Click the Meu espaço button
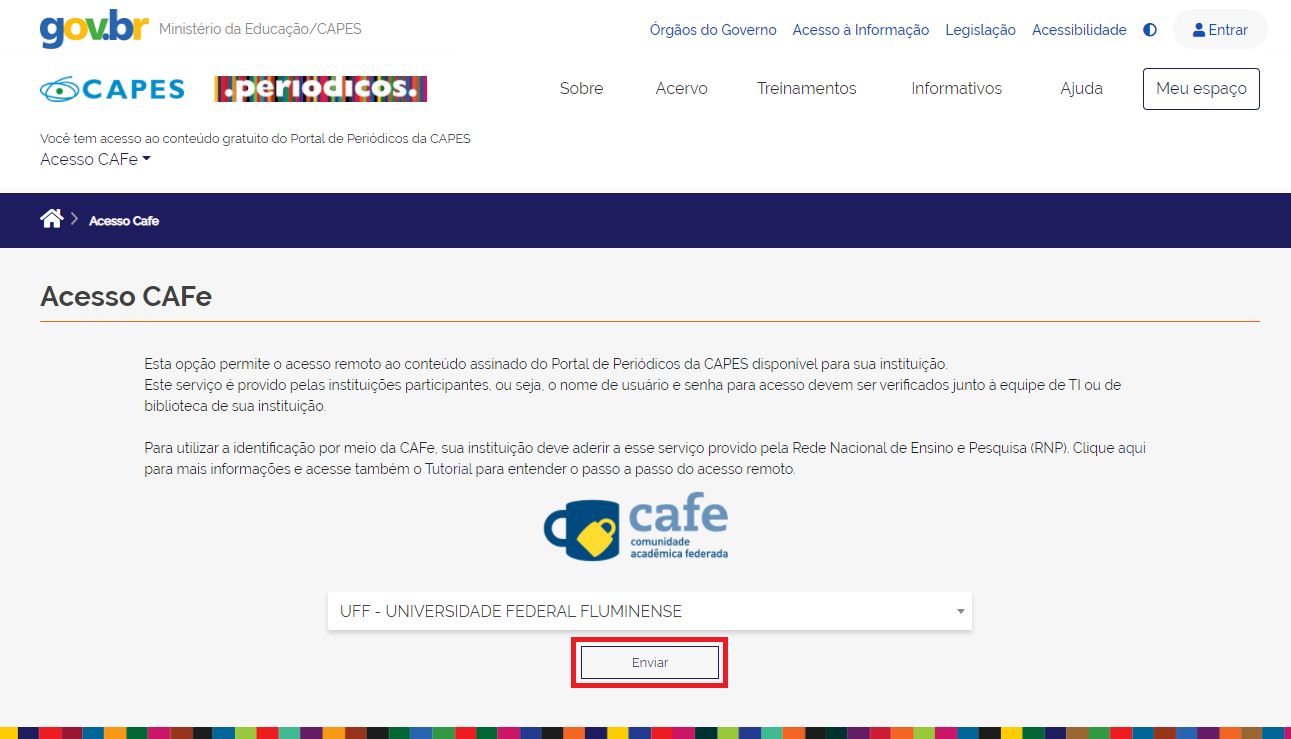This screenshot has width=1291, height=739. [1200, 88]
